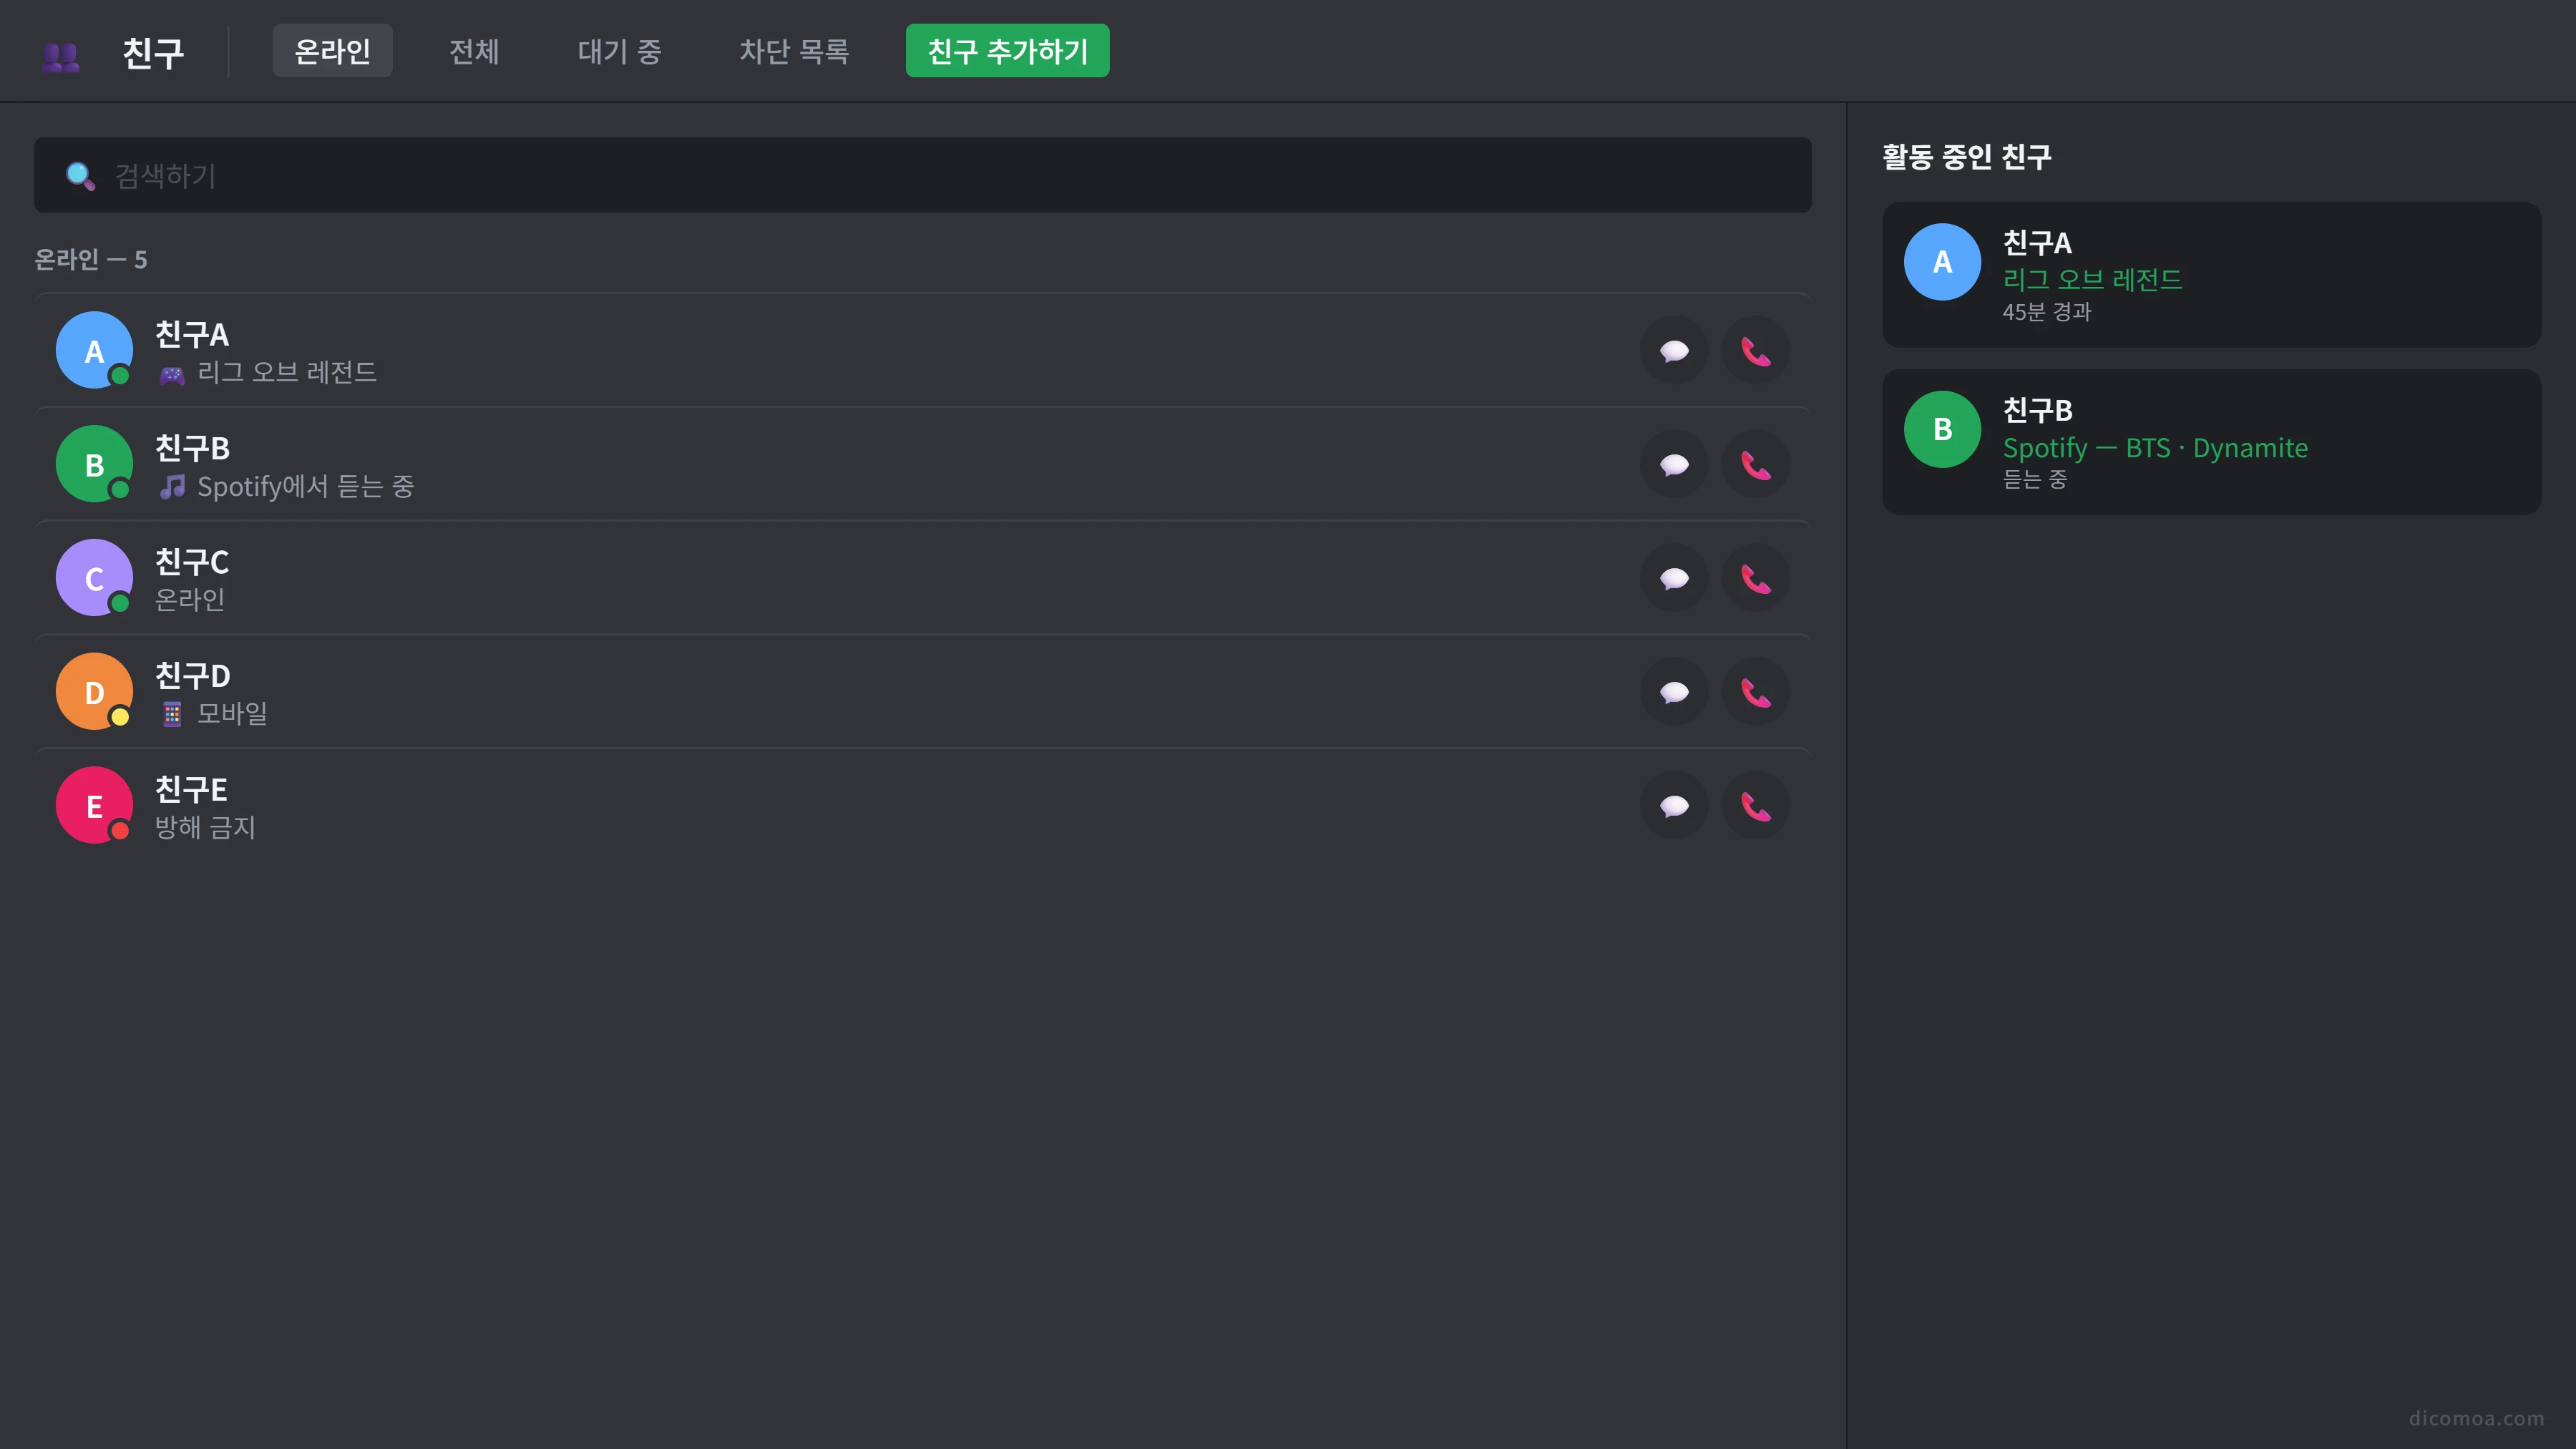Select the 친구C name in the list

(192, 562)
